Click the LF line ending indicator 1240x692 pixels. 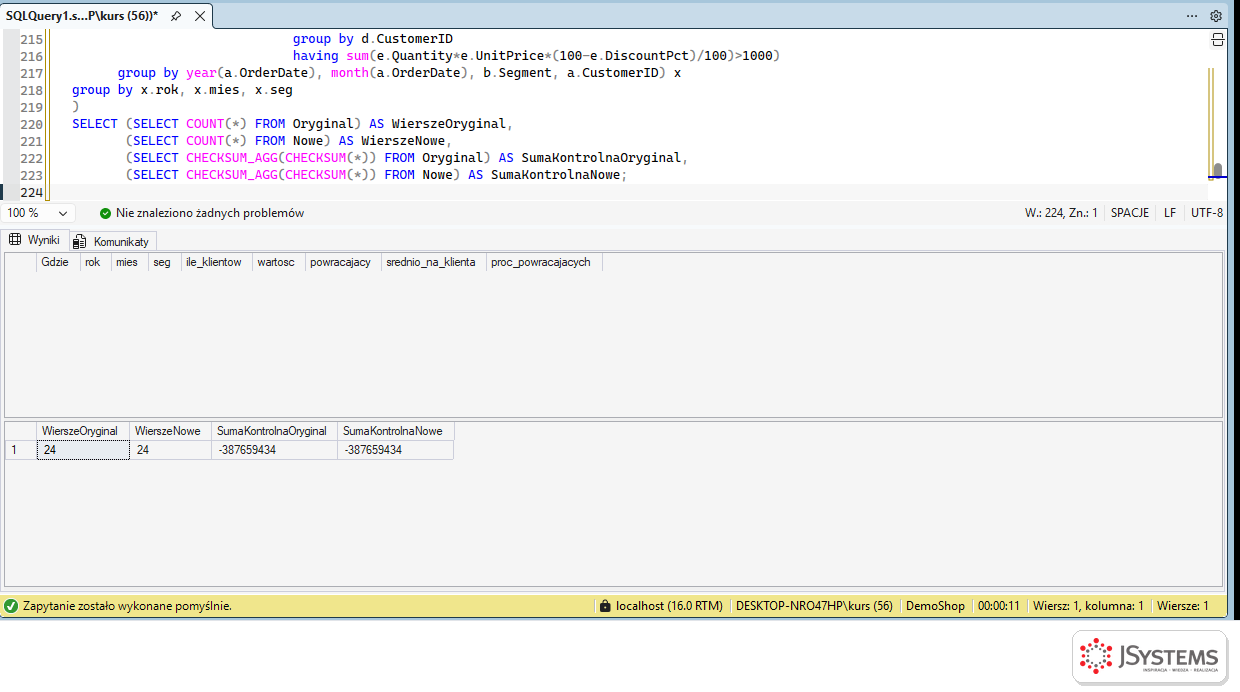click(x=1170, y=213)
